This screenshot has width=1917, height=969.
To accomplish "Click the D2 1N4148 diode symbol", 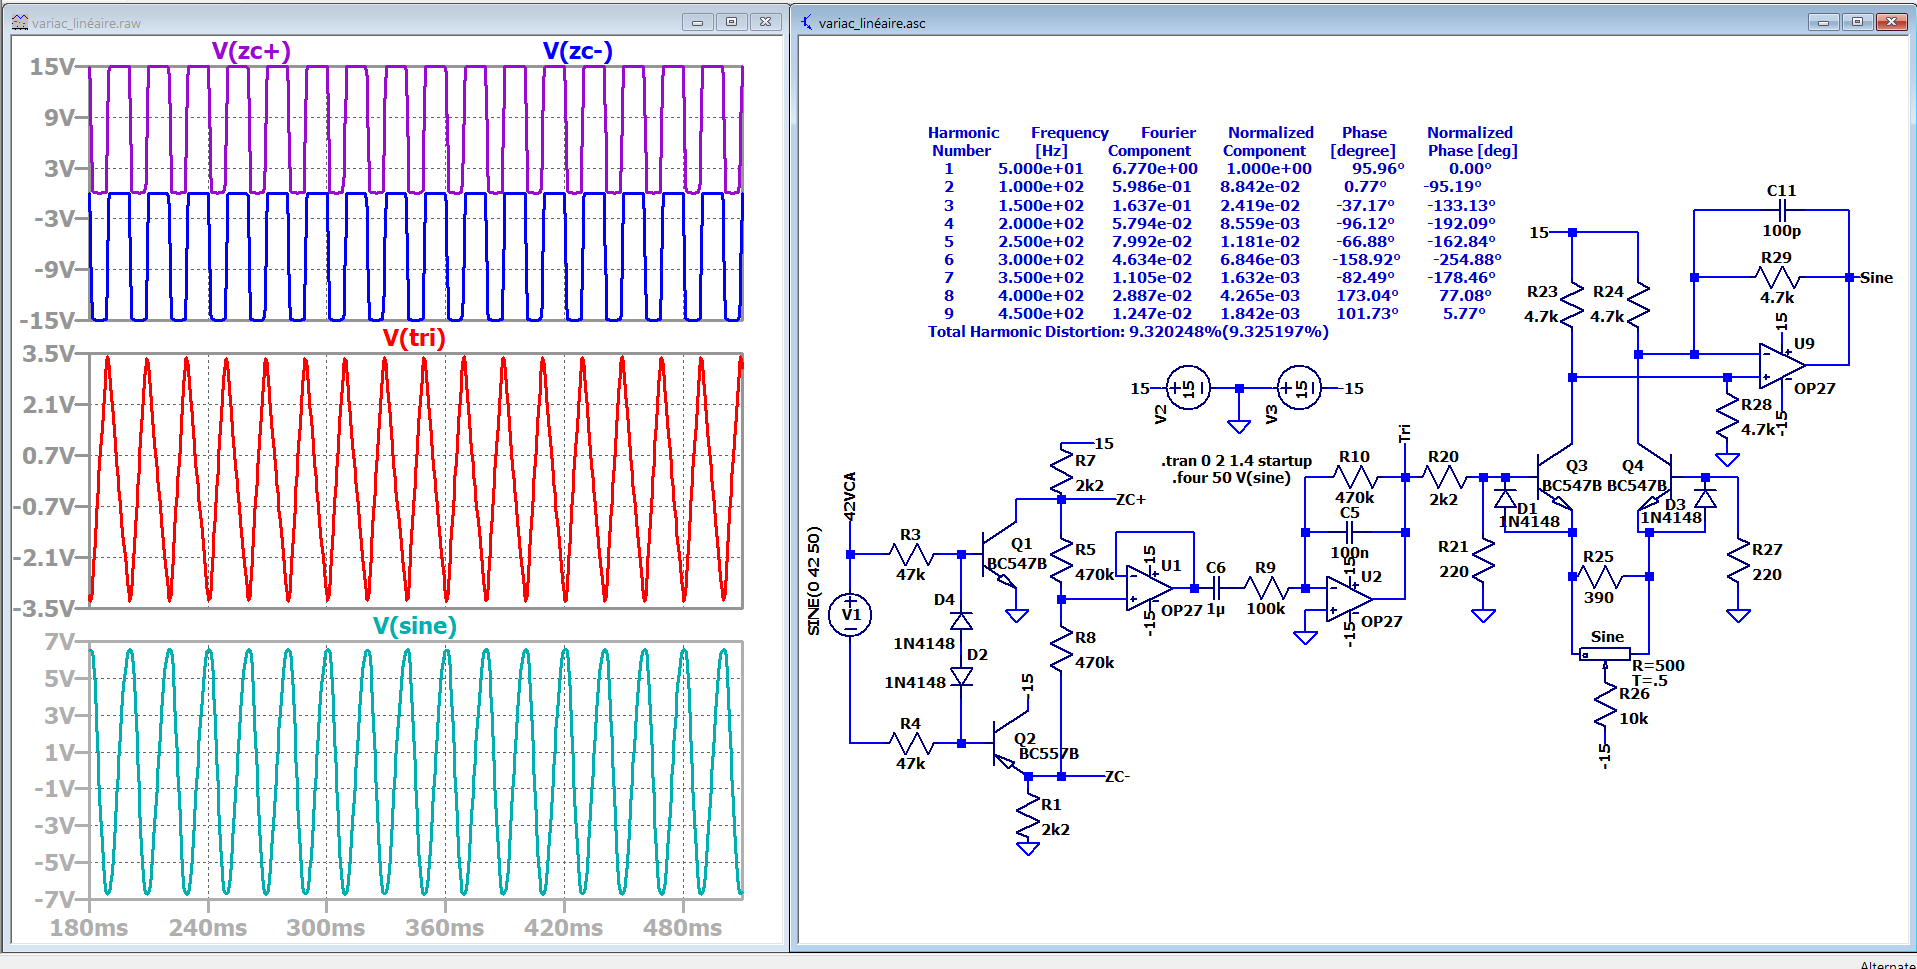I will coord(961,677).
